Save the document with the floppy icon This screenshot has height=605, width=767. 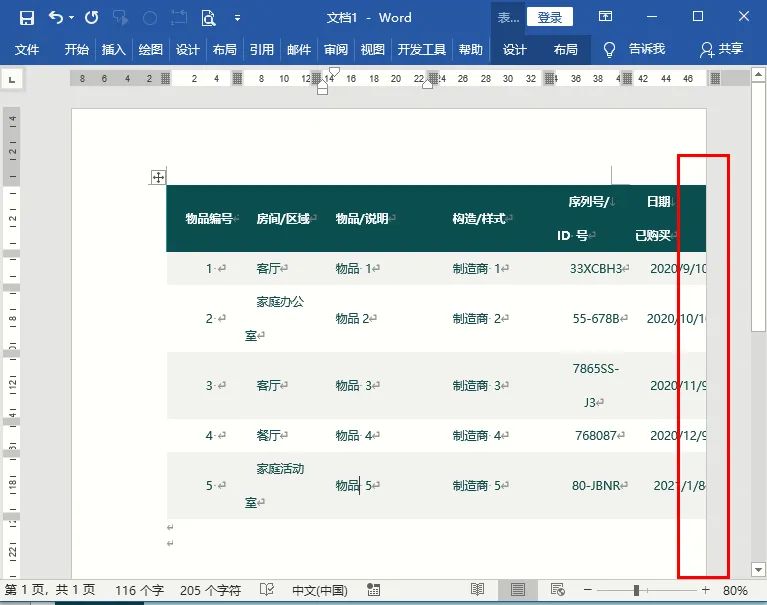27,18
